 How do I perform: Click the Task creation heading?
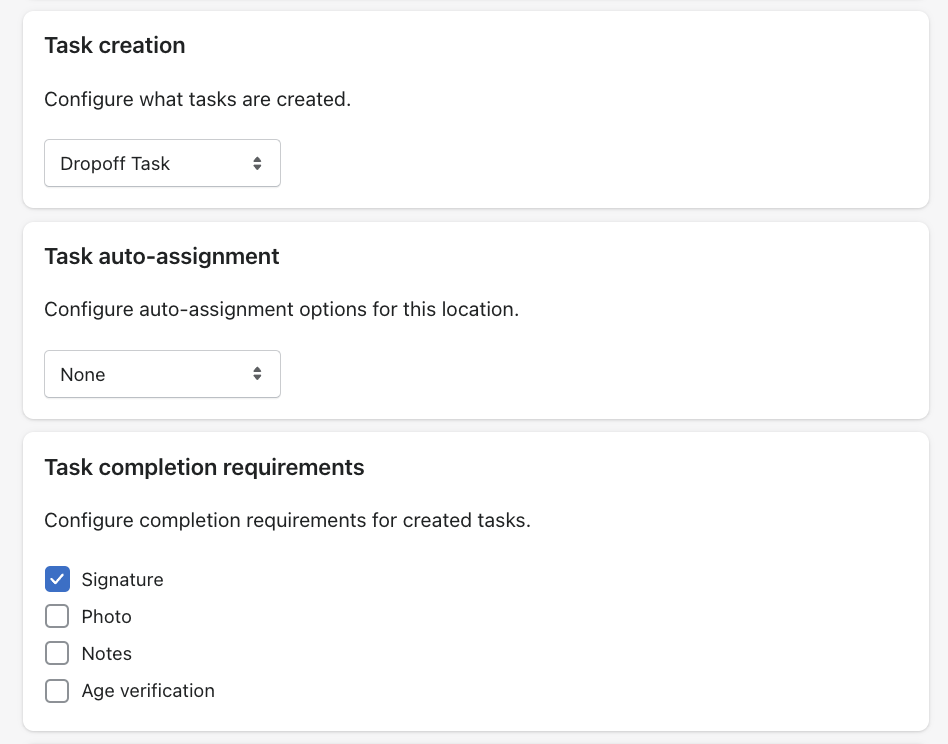tap(115, 45)
